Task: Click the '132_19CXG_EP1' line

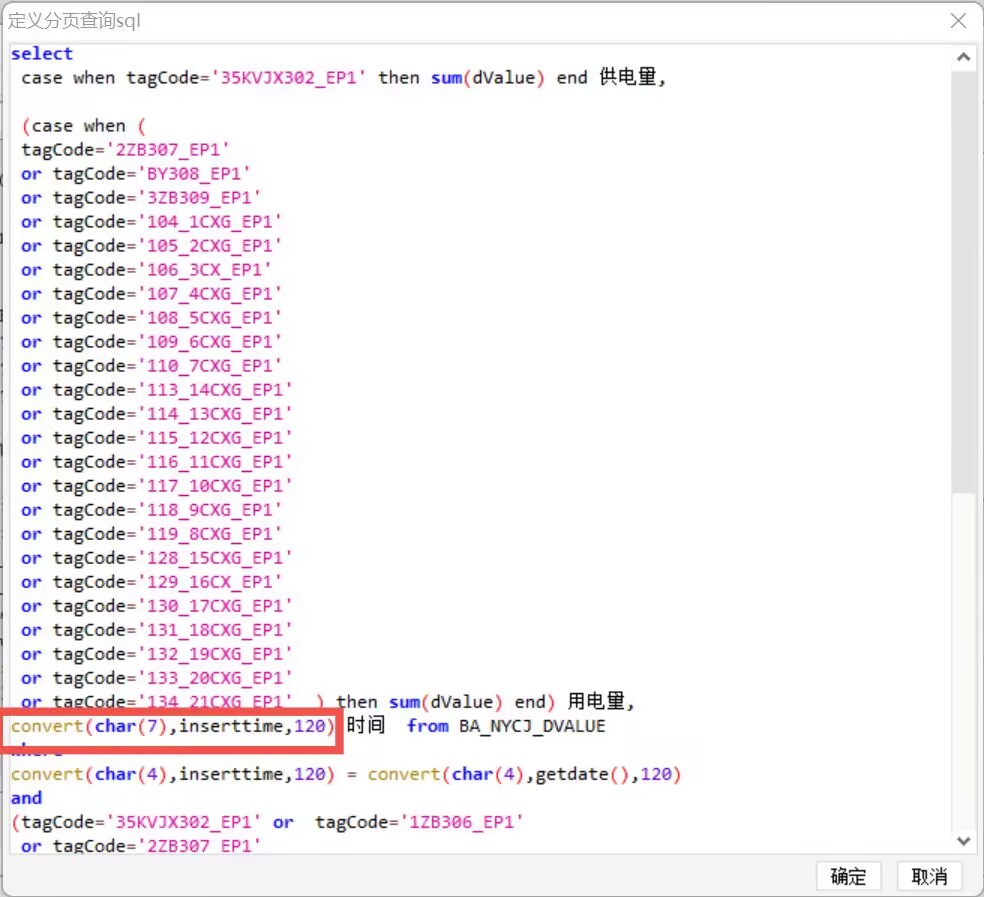Action: click(x=157, y=654)
